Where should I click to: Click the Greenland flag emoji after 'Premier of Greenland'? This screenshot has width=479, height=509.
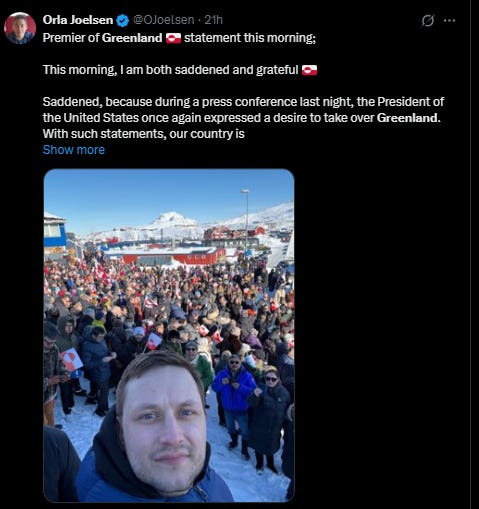[173, 38]
